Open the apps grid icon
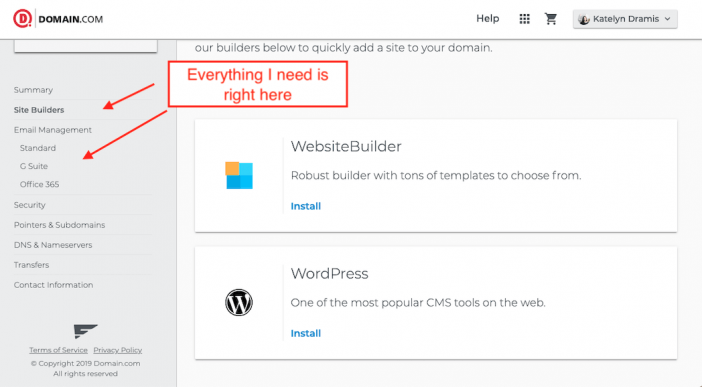The width and height of the screenshot is (702, 387). pyautogui.click(x=524, y=19)
